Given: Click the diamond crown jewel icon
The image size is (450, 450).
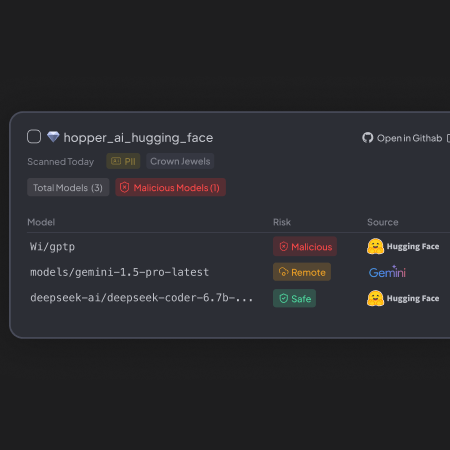Looking at the screenshot, I should pos(53,137).
